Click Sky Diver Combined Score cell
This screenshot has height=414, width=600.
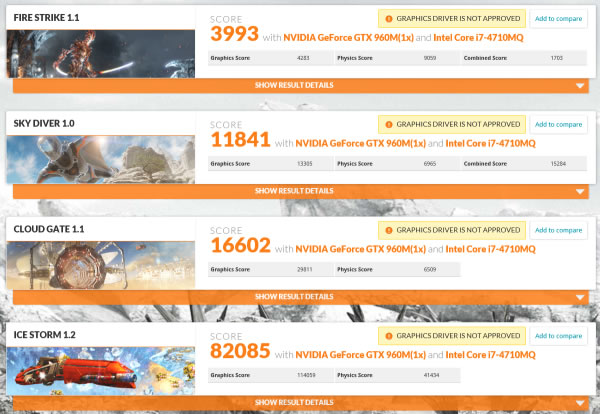[x=524, y=164]
